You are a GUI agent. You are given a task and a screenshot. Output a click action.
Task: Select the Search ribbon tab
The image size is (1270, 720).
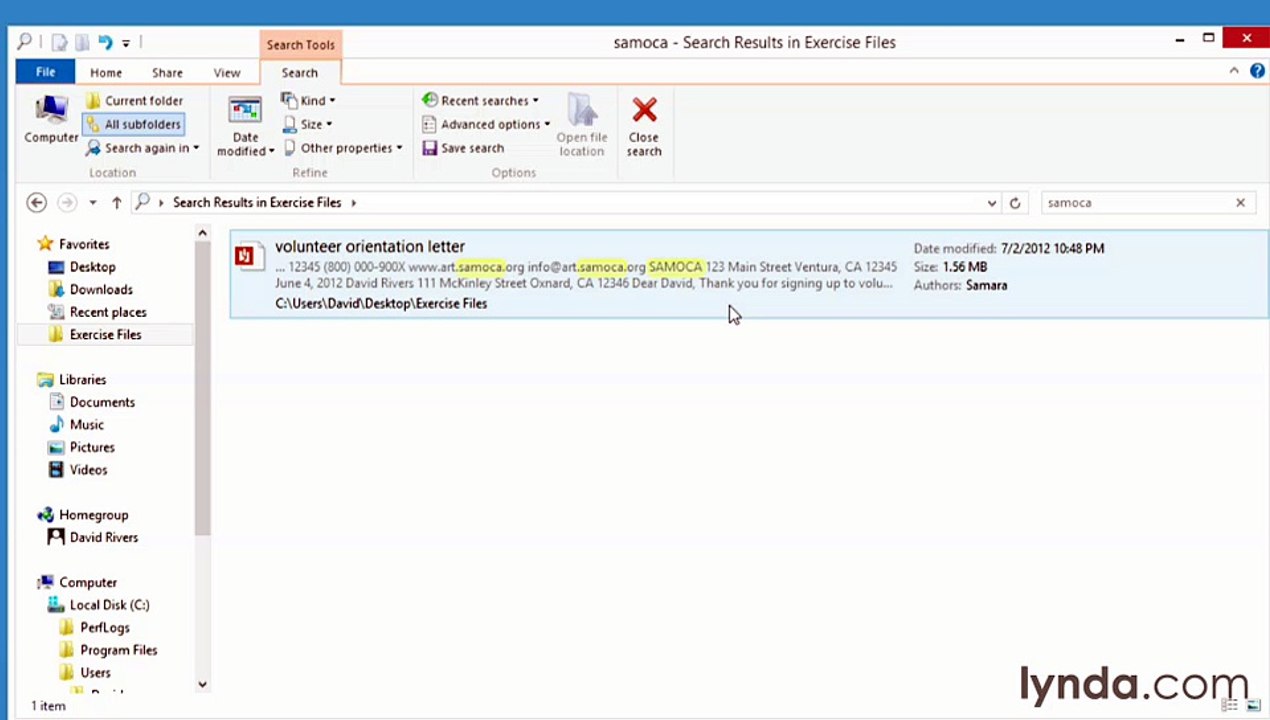(299, 72)
